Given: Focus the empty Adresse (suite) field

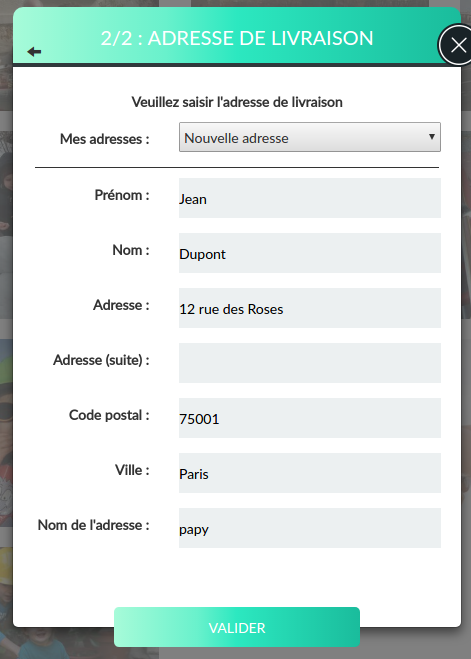Looking at the screenshot, I should pos(310,363).
